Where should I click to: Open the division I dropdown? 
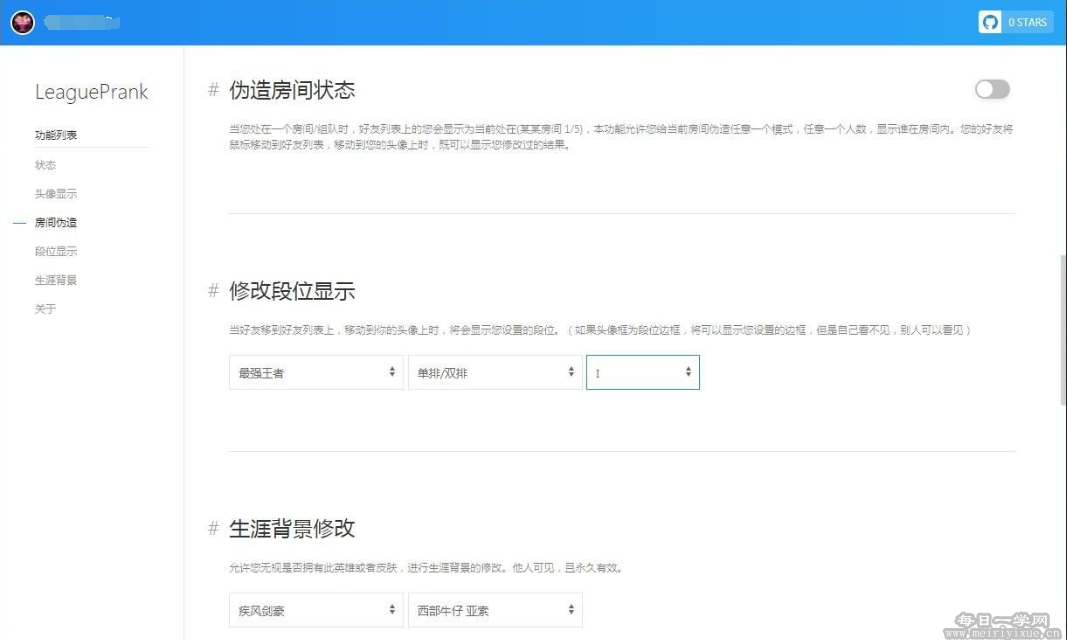pos(643,372)
